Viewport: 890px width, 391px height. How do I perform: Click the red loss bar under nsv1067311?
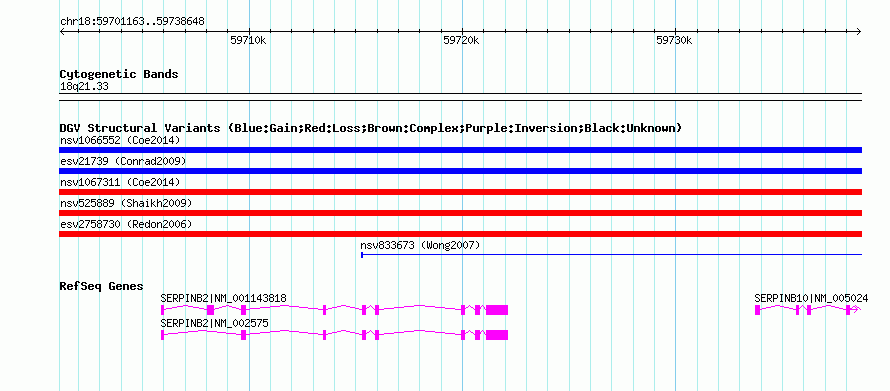(x=460, y=192)
